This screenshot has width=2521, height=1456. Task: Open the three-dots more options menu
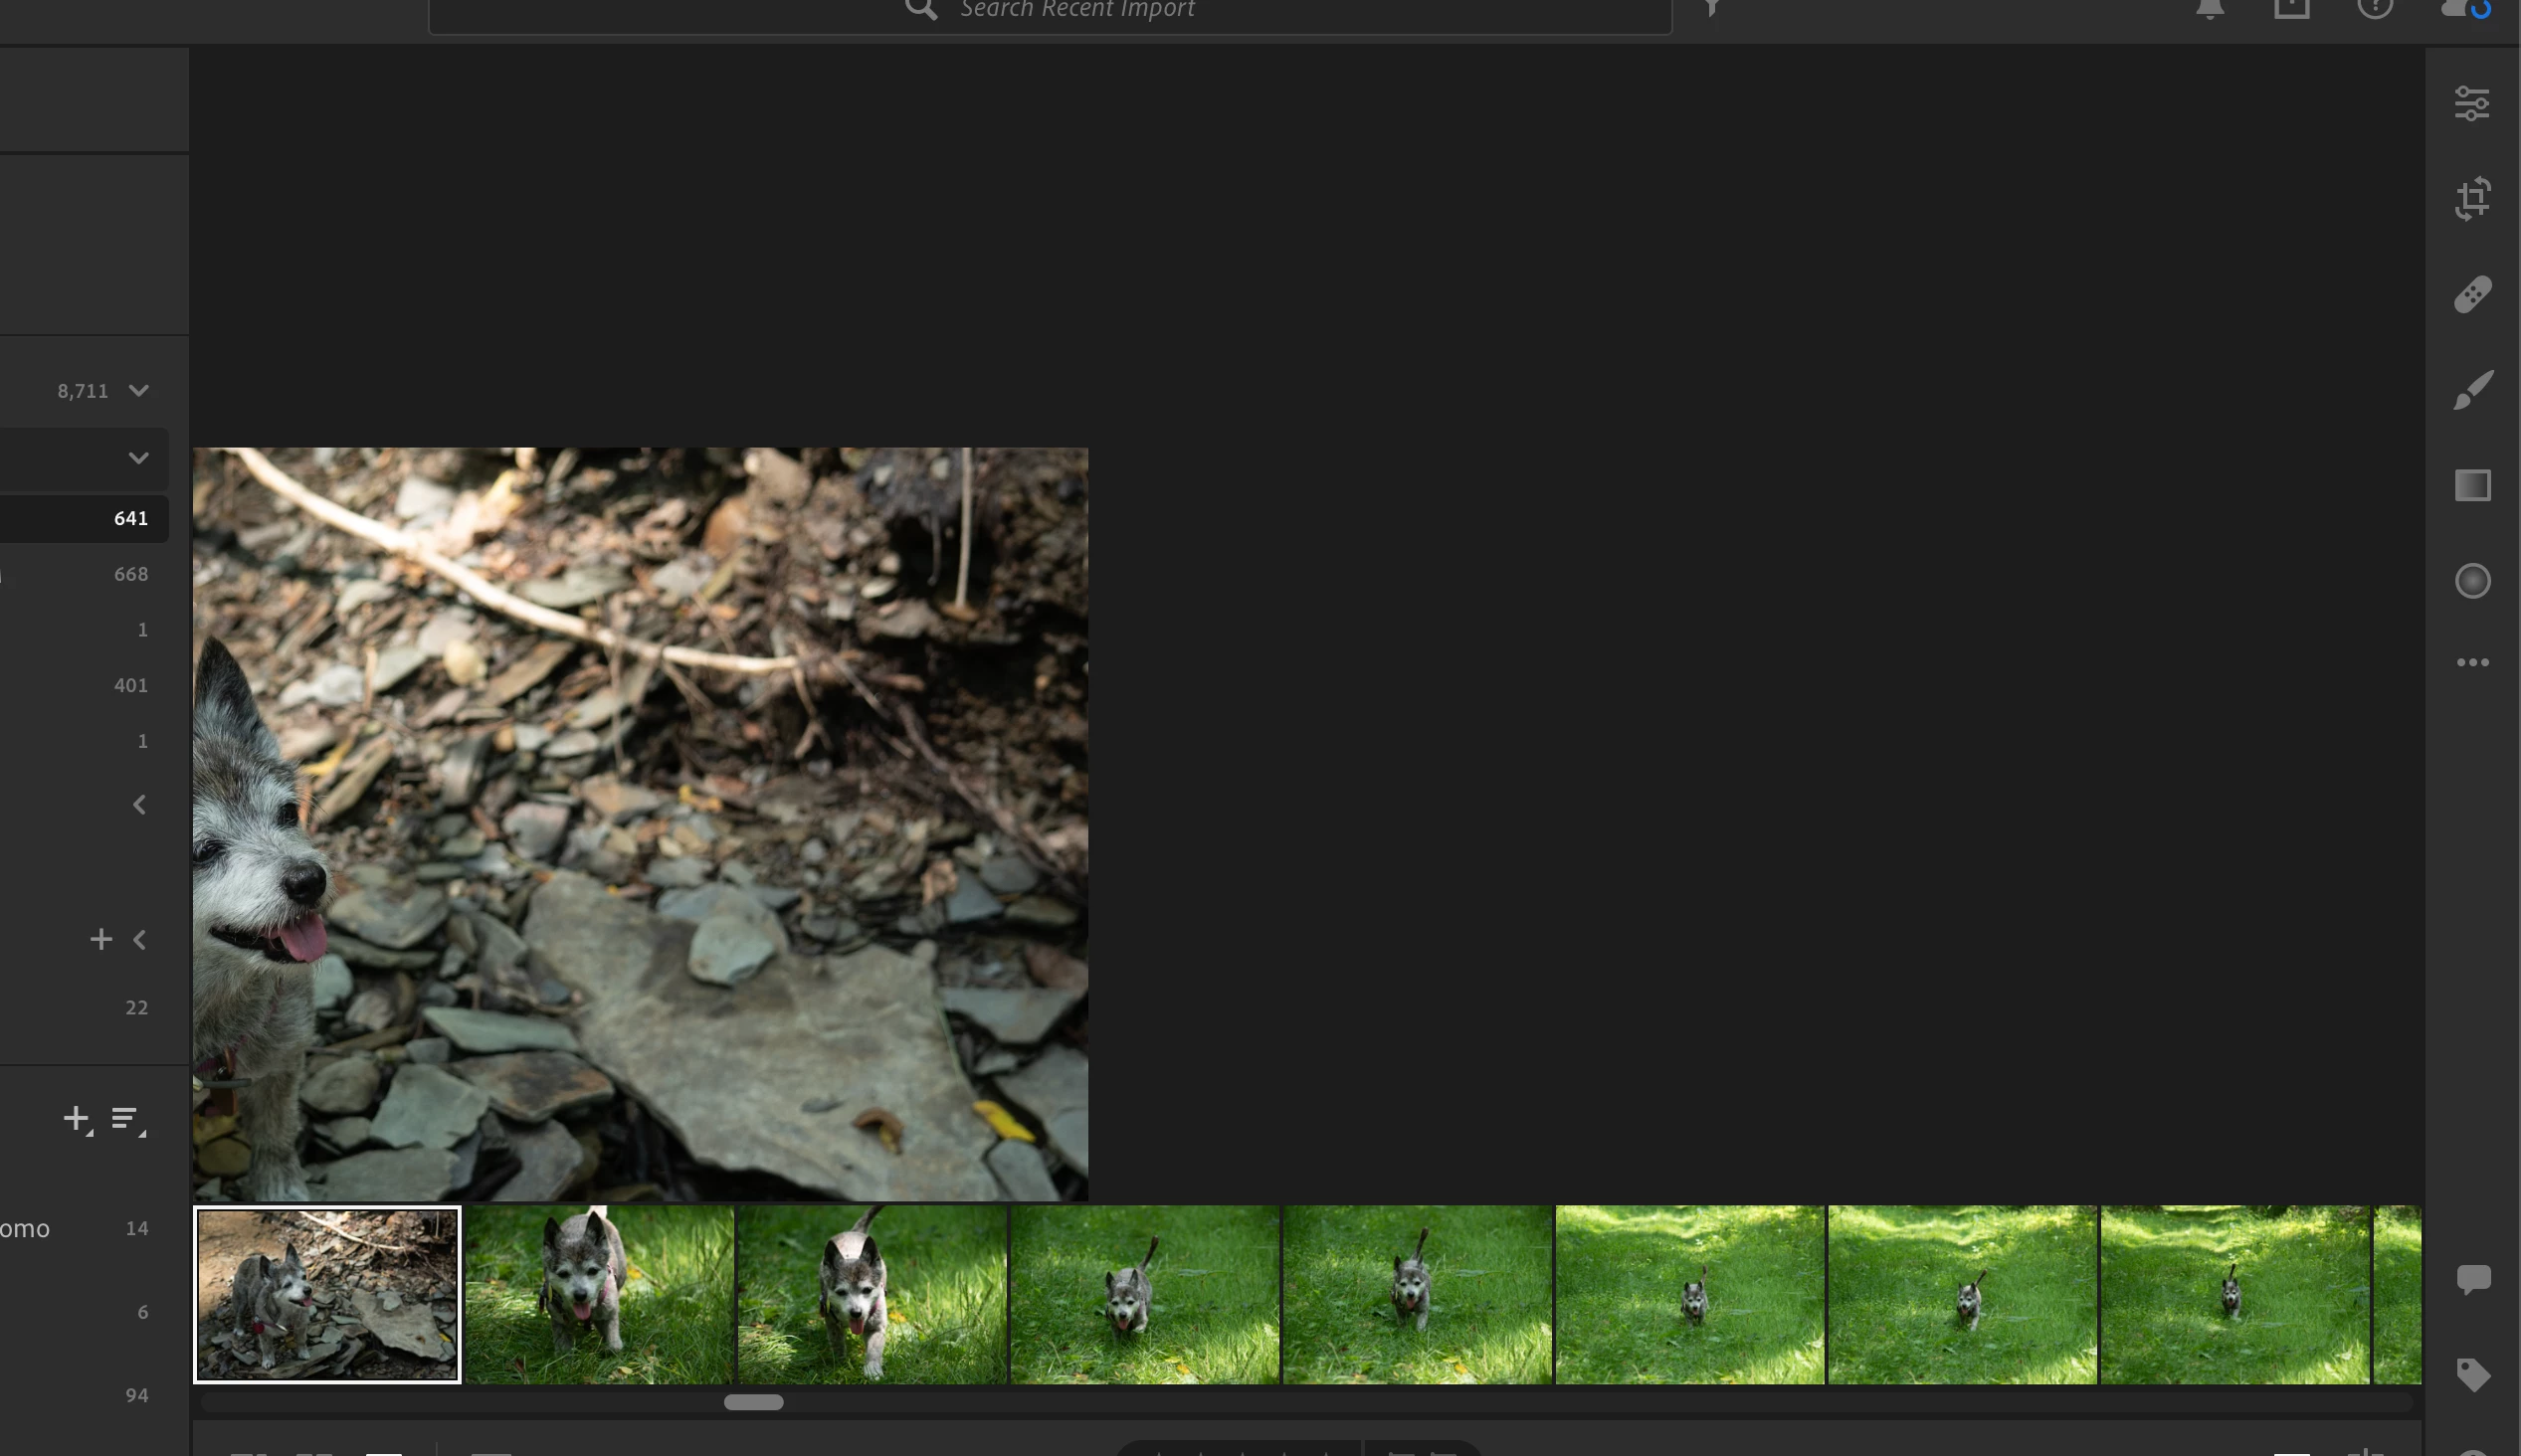point(2472,662)
